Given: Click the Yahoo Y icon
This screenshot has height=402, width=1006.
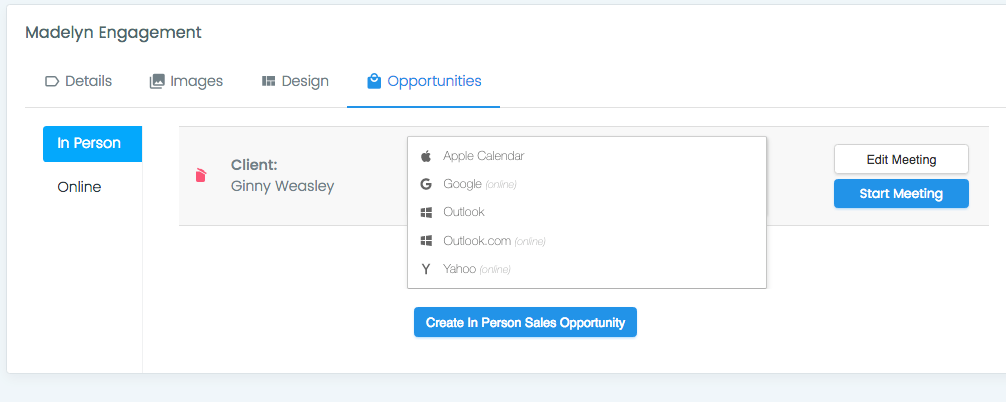Looking at the screenshot, I should [x=425, y=269].
